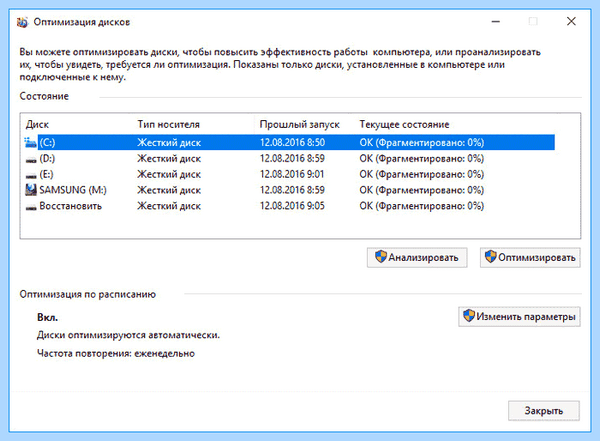Select the (D:) drive icon
600x441 pixels.
coord(31,159)
